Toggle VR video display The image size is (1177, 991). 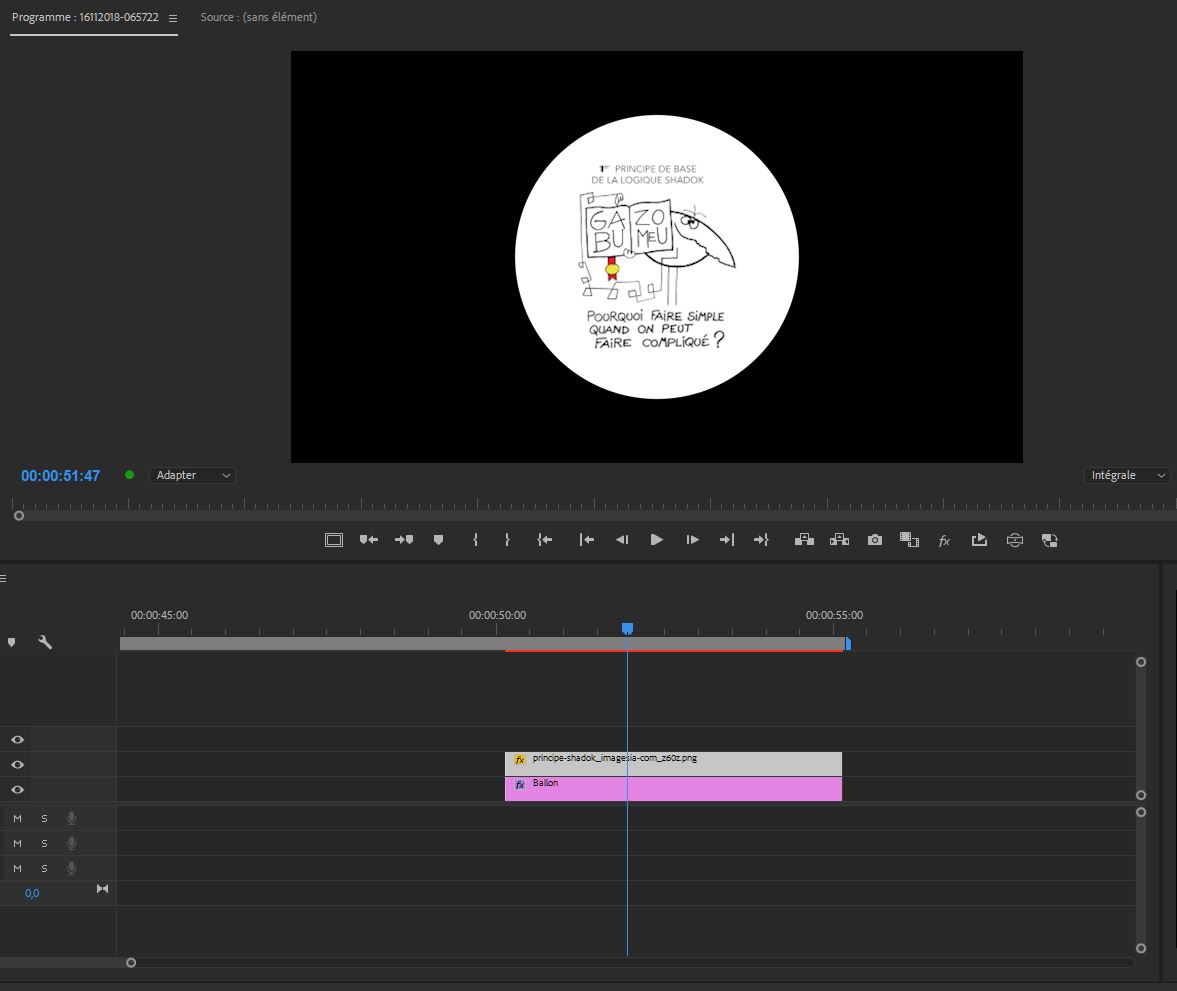pyautogui.click(x=1015, y=540)
